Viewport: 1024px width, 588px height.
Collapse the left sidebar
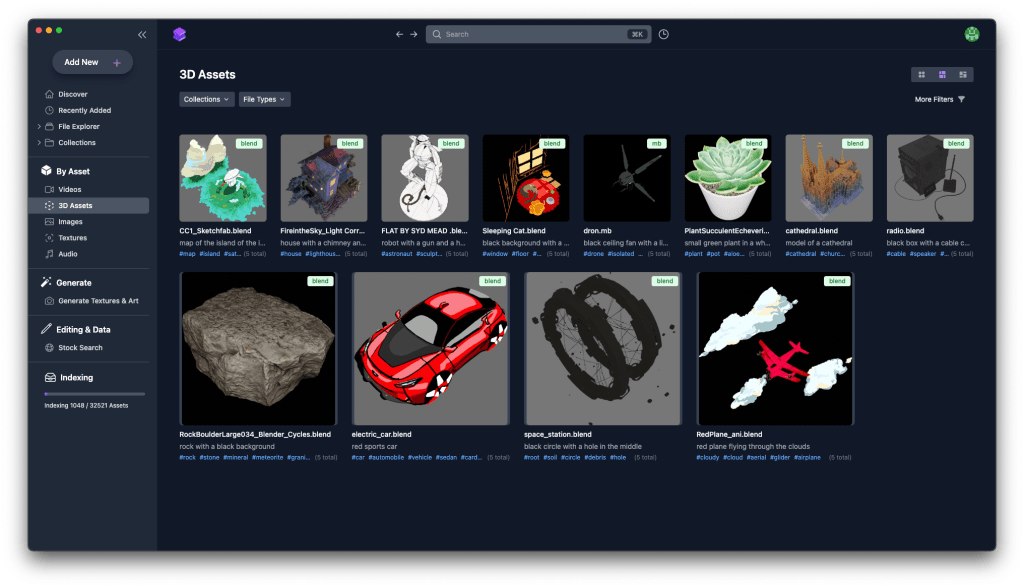(141, 33)
